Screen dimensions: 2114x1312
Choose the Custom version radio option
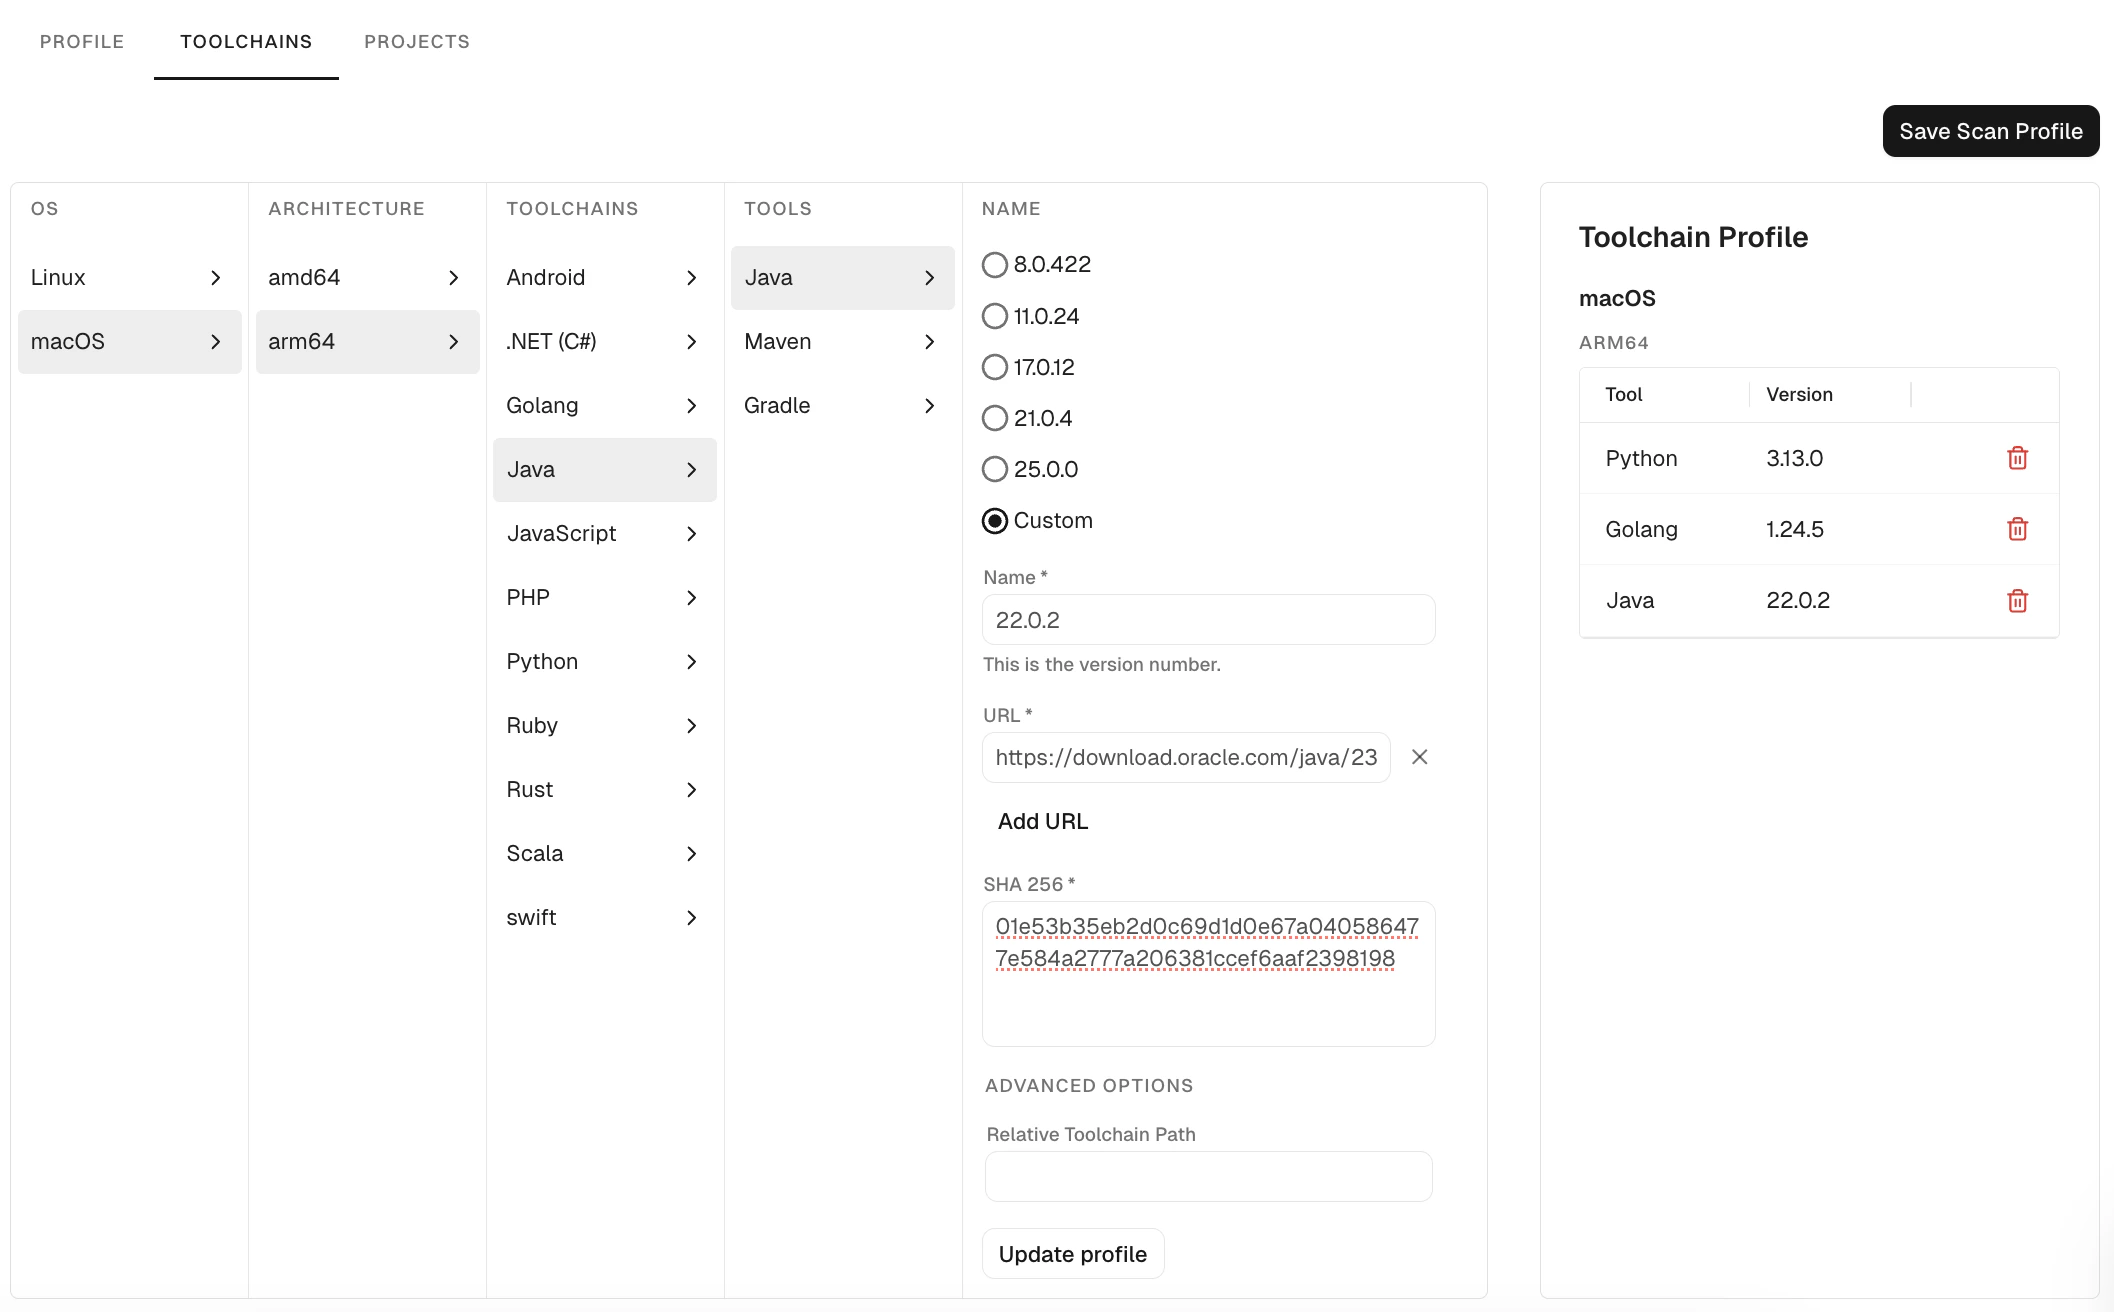(994, 520)
